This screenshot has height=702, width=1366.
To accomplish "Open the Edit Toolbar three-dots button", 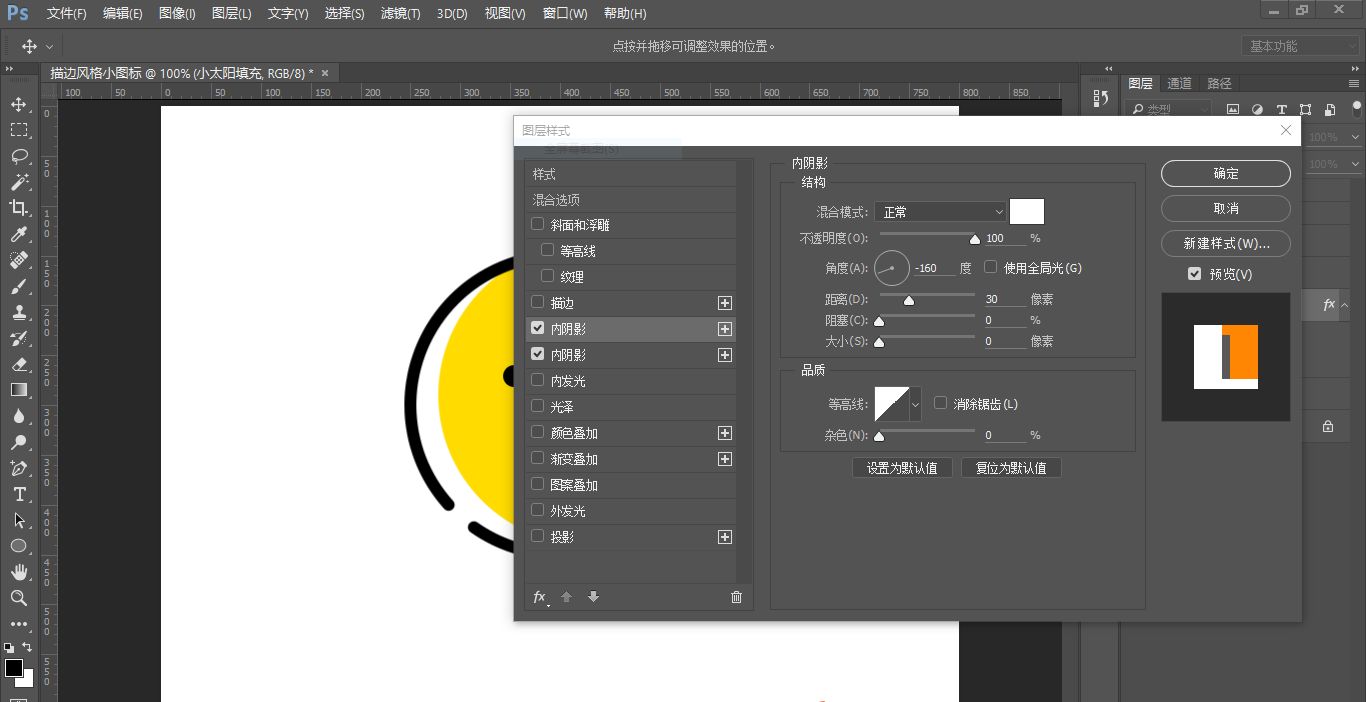I will click(x=19, y=624).
